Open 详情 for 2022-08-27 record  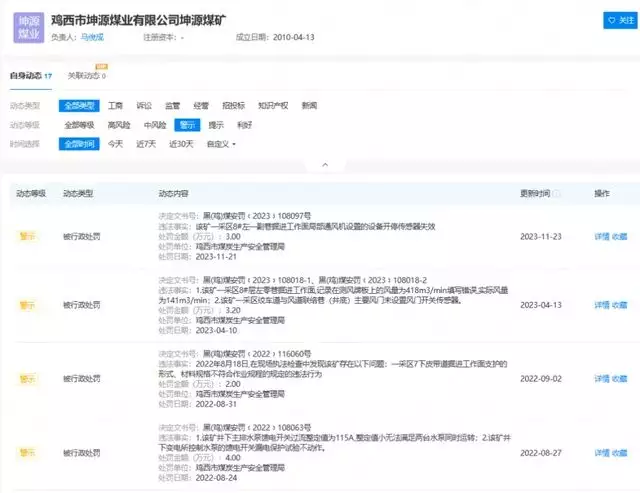pyautogui.click(x=602, y=453)
